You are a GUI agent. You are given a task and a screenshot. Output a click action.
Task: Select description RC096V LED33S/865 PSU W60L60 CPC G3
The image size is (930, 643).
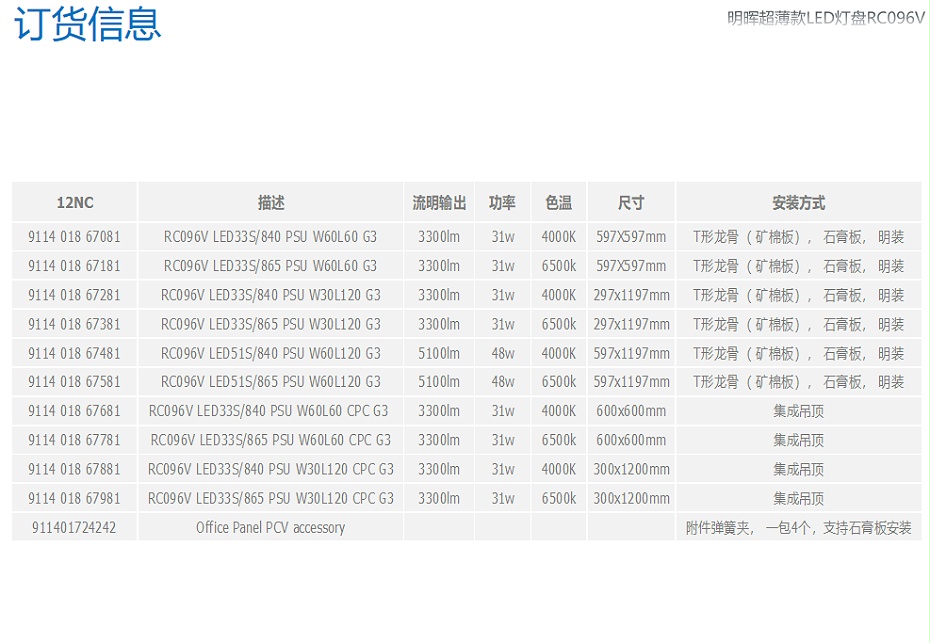270,440
